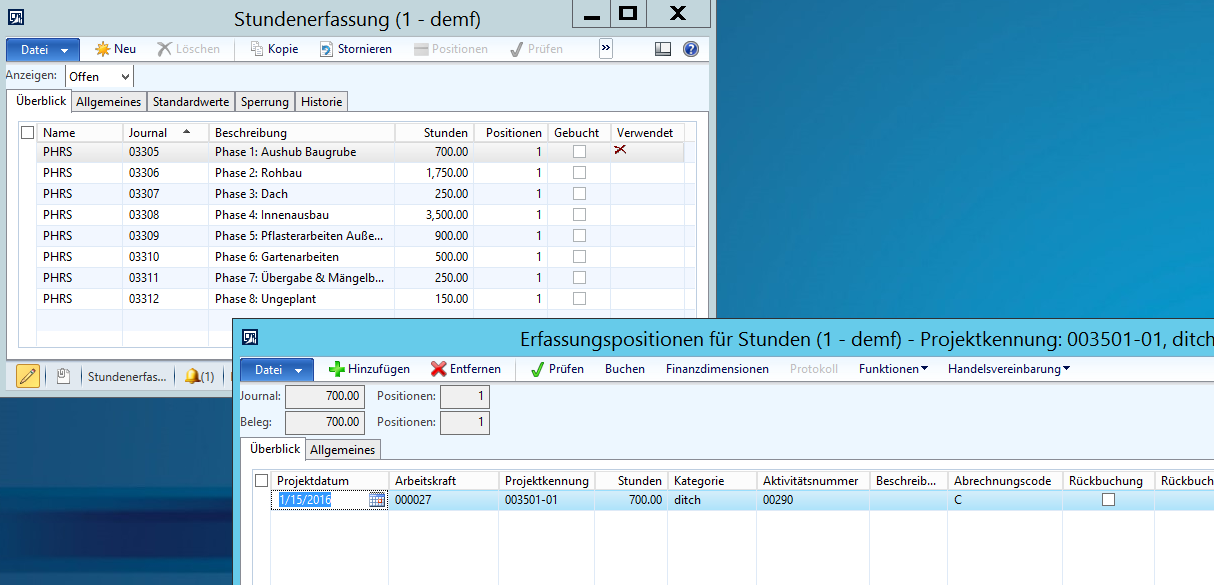Expand the Funktionen dropdown menu

pyautogui.click(x=893, y=369)
